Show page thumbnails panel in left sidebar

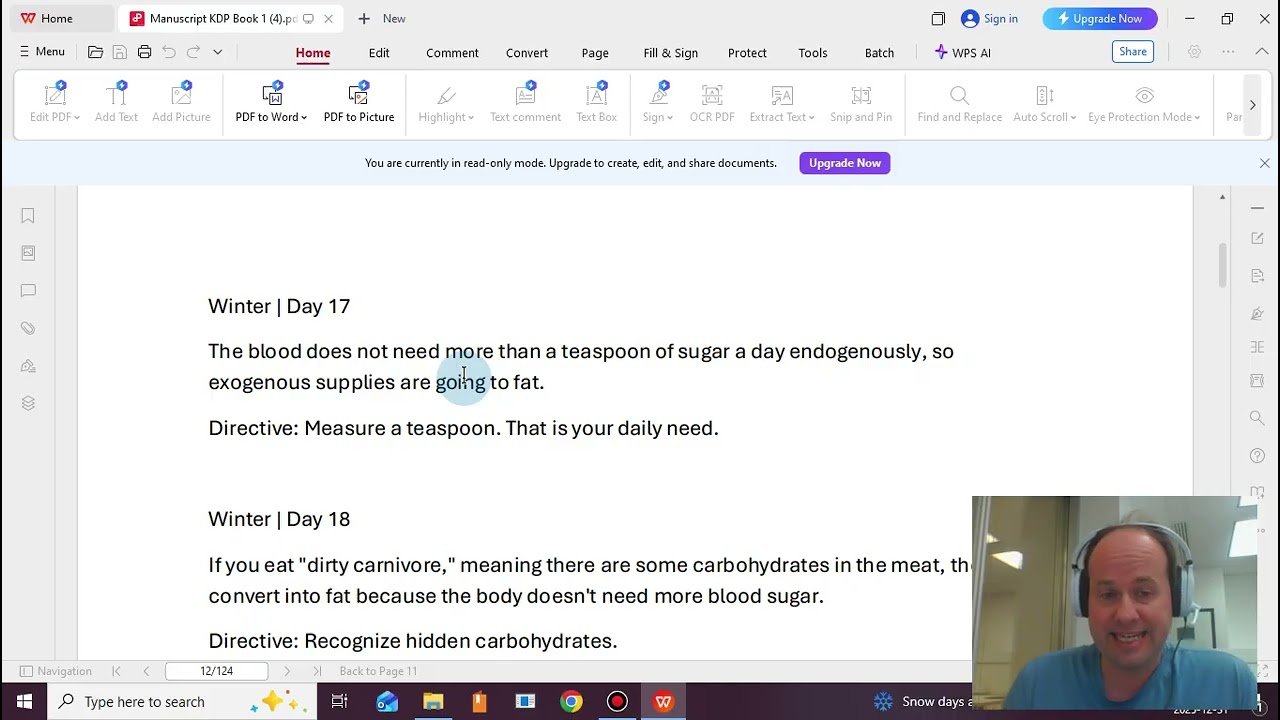point(28,253)
